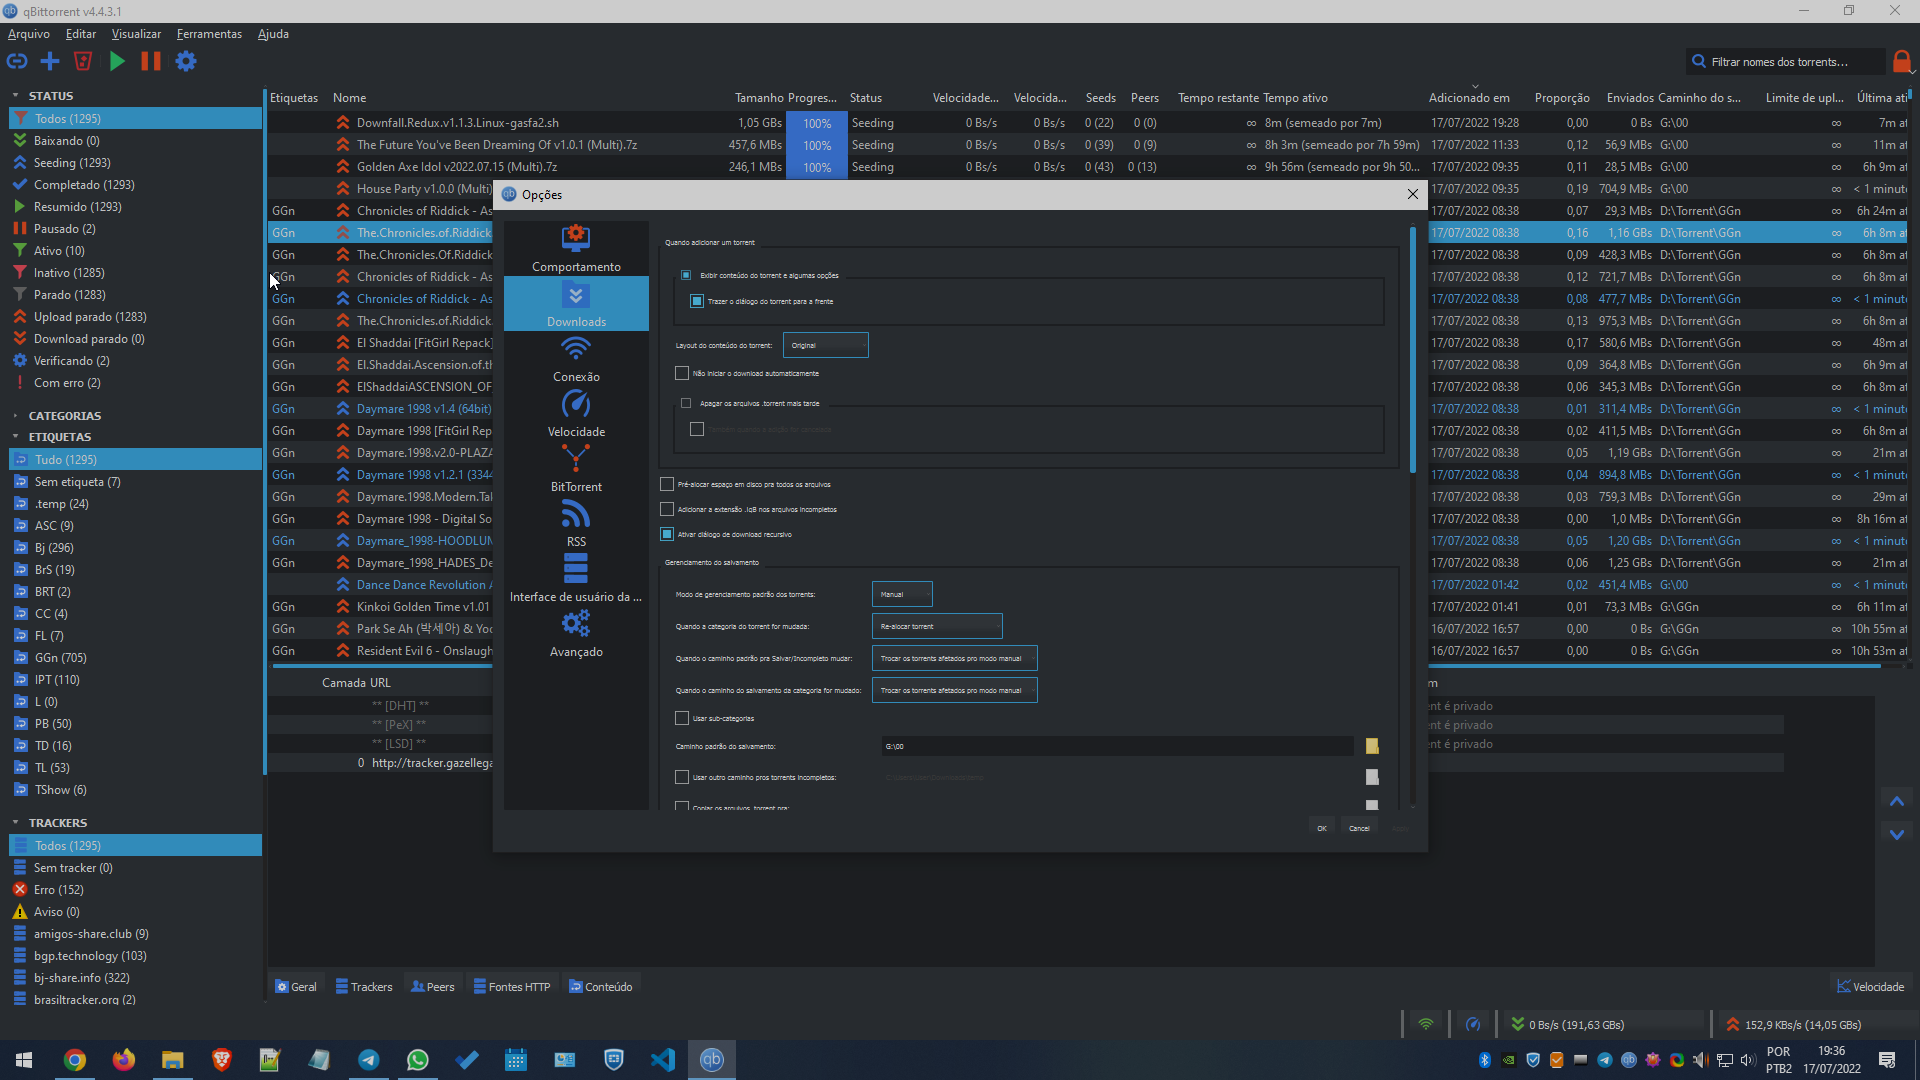Open the RSS settings section
1920x1080 pixels.
pyautogui.click(x=576, y=525)
